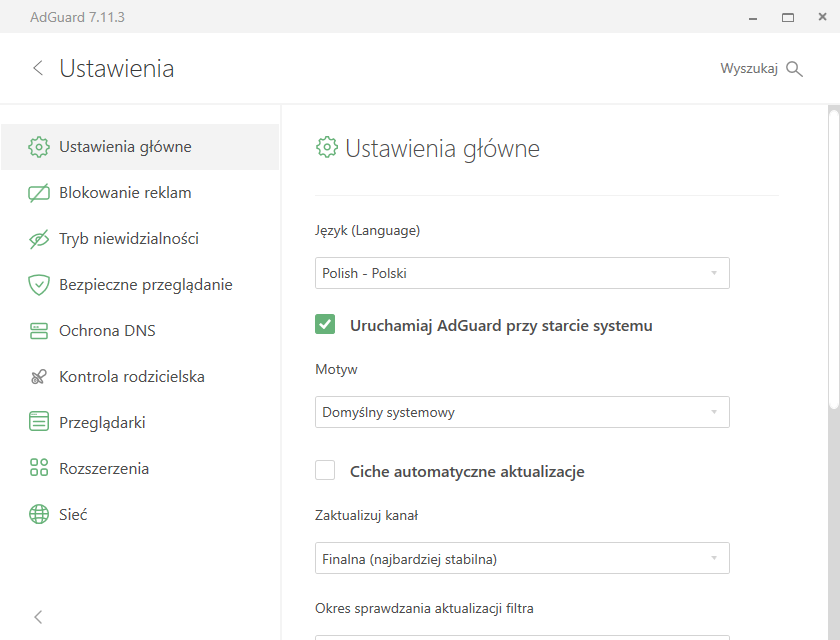This screenshot has height=640, width=840.
Task: Select Ustawienia główne sidebar item
Action: click(140, 147)
